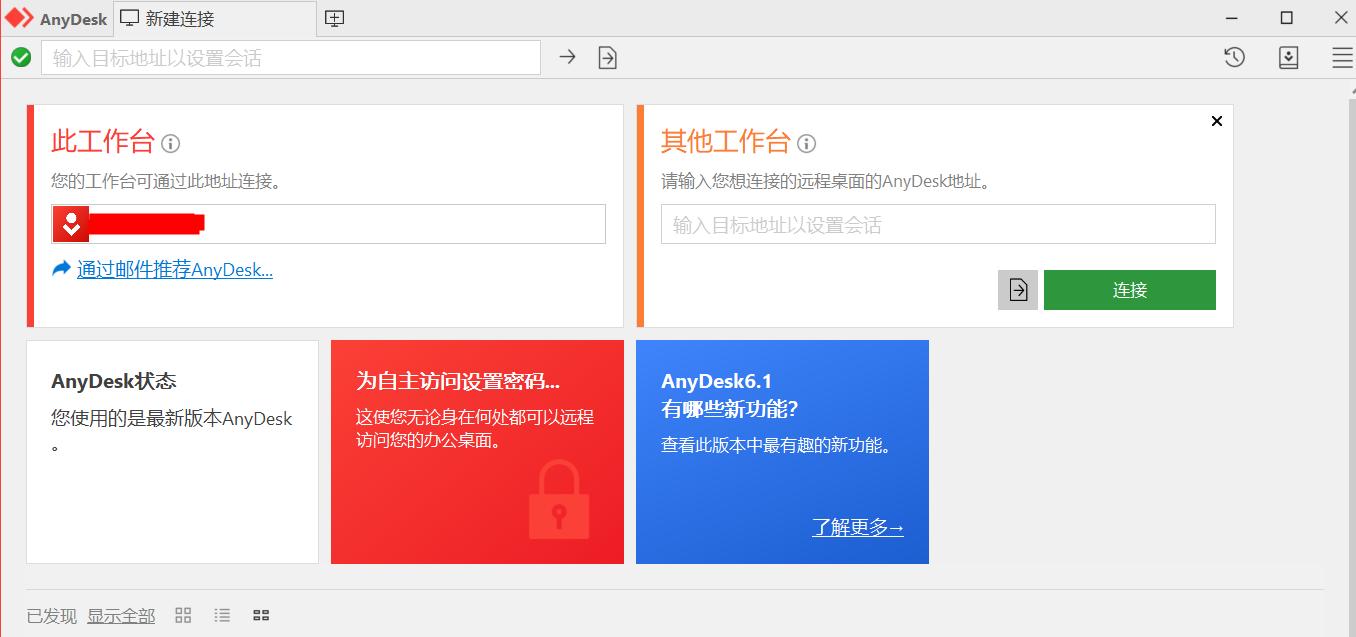The image size is (1356, 637).
Task: Click 您使用的是最新版本AnyDesk text
Action: [172, 430]
